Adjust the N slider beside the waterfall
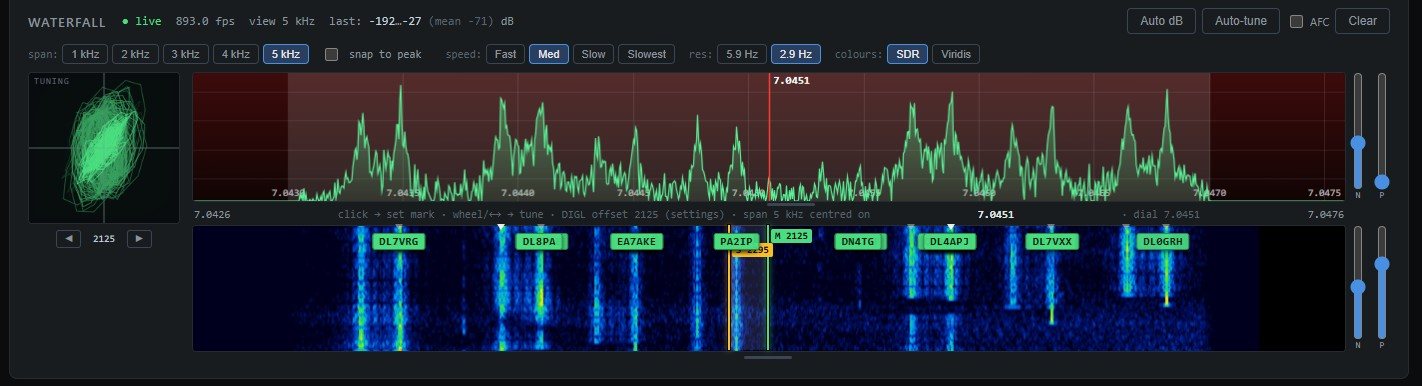This screenshot has width=1422, height=386. (x=1358, y=284)
